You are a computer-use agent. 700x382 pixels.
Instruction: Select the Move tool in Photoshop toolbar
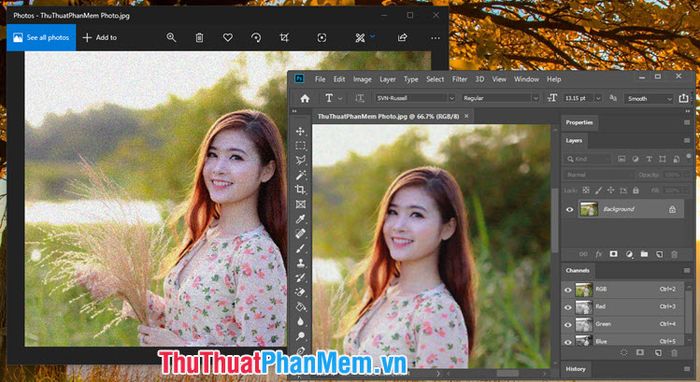pos(300,131)
